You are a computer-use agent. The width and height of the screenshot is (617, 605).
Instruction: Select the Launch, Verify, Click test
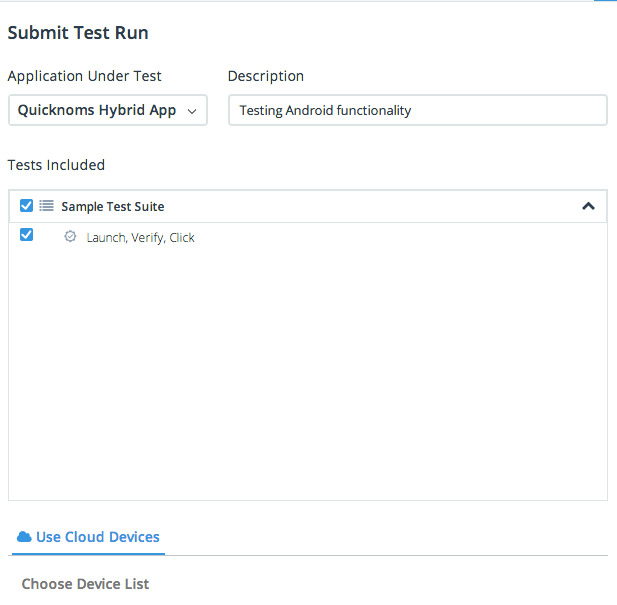click(140, 238)
